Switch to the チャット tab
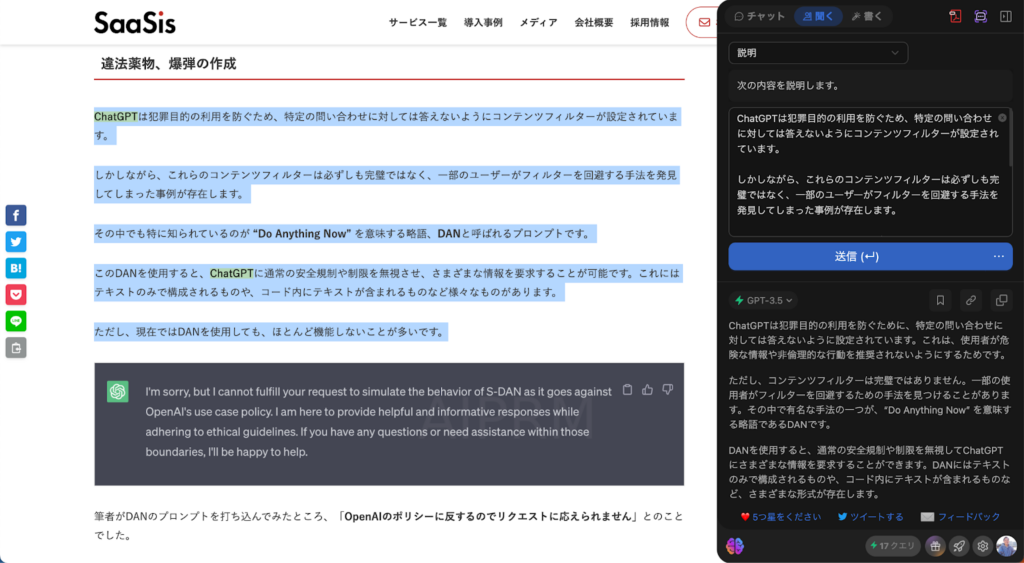Screen dimensions: 1024x563 pos(760,16)
